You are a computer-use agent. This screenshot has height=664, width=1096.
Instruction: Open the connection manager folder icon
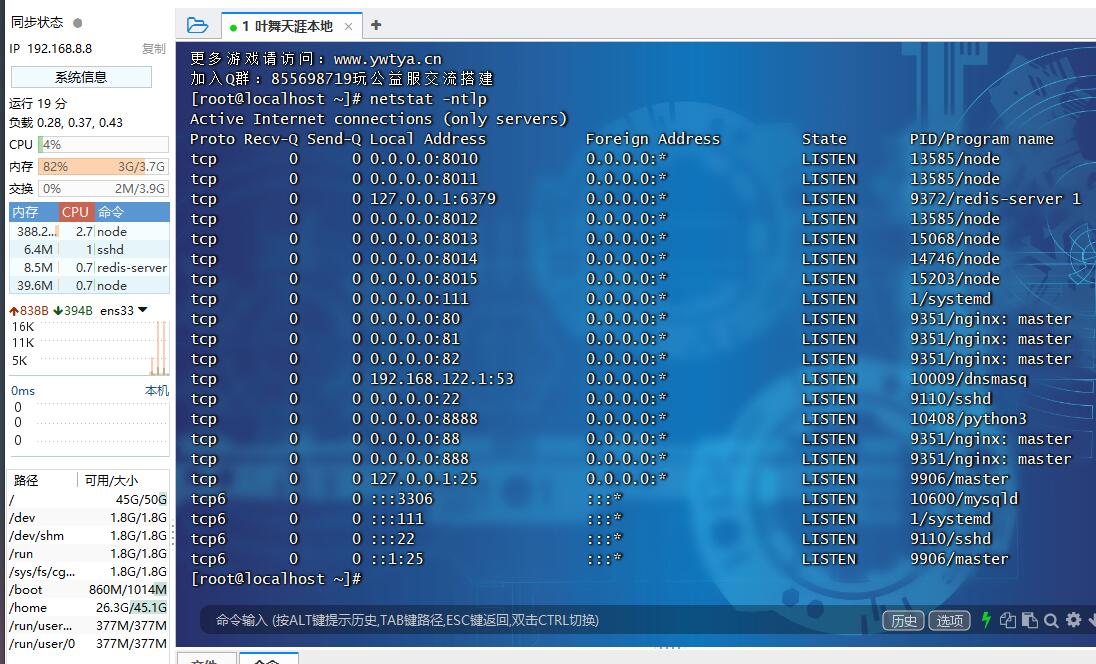pos(197,26)
